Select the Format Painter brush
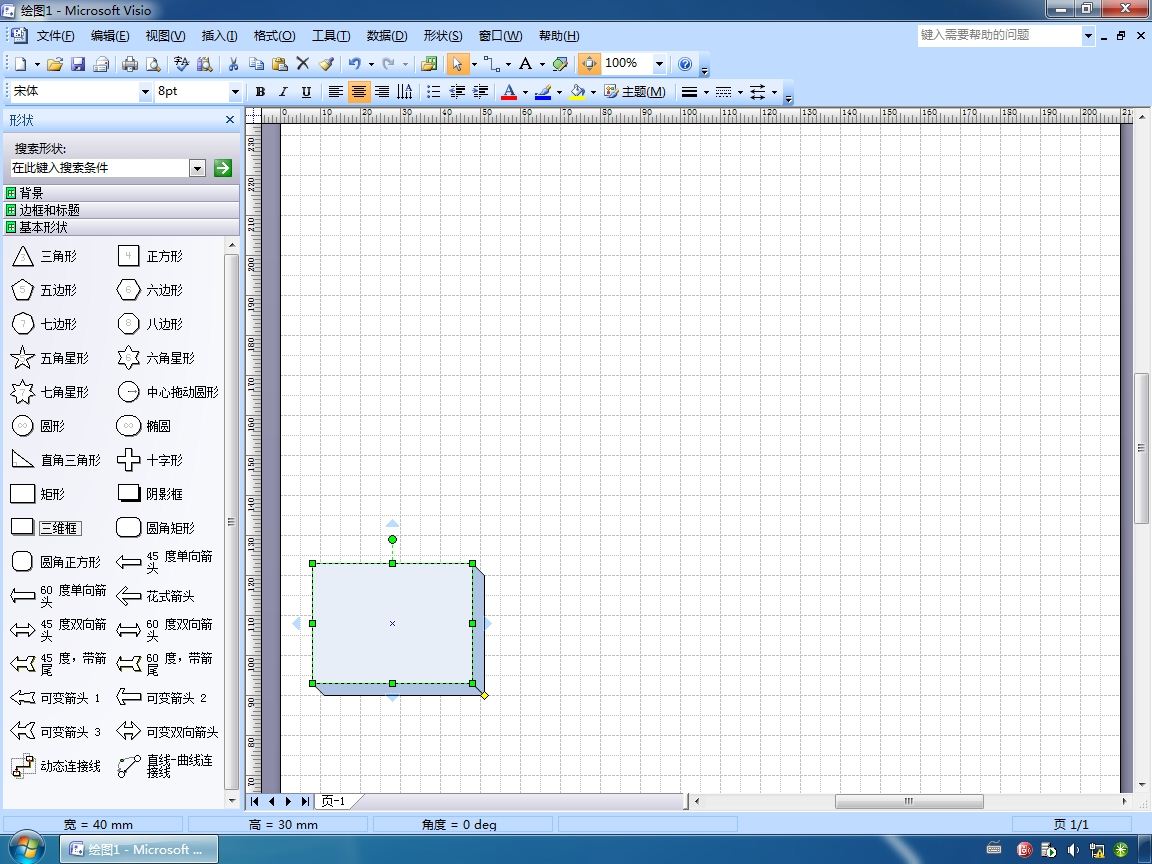The height and width of the screenshot is (864, 1152). pyautogui.click(x=326, y=64)
